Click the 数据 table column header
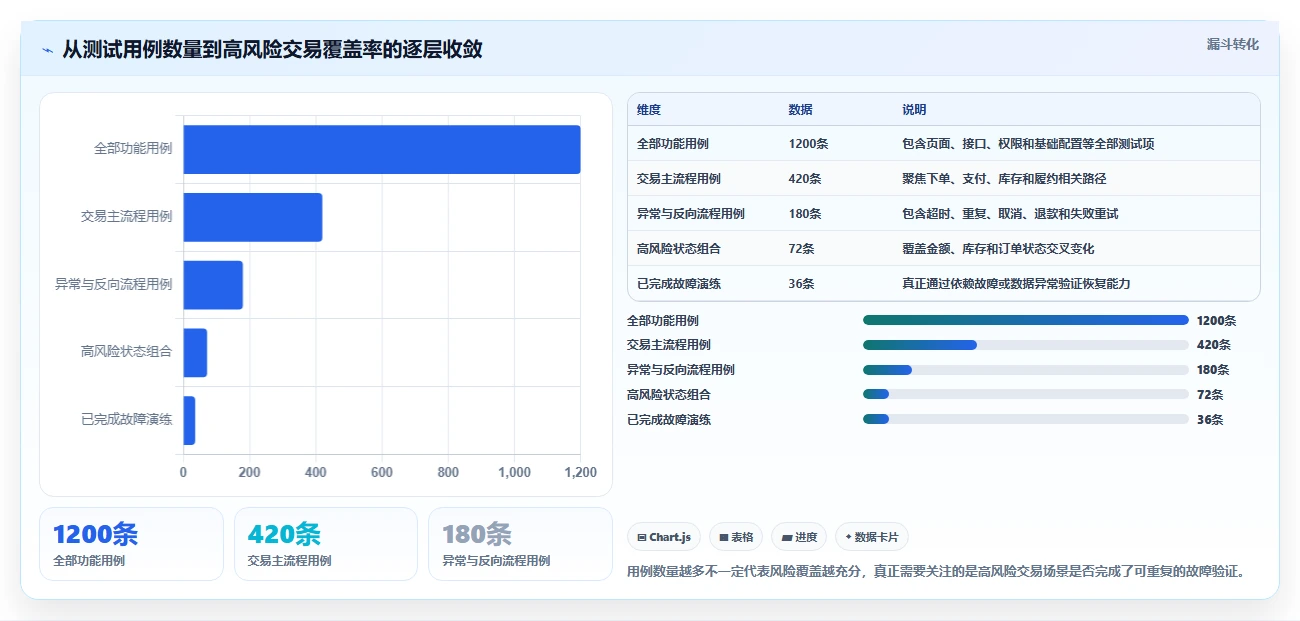 coord(800,110)
